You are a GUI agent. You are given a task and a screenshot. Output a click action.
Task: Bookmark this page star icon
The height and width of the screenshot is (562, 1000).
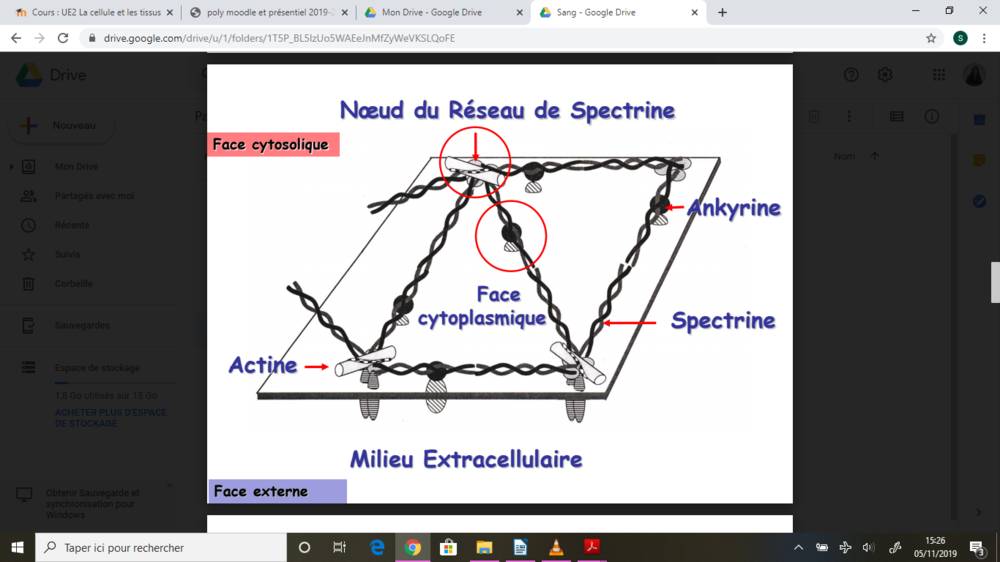coord(931,38)
